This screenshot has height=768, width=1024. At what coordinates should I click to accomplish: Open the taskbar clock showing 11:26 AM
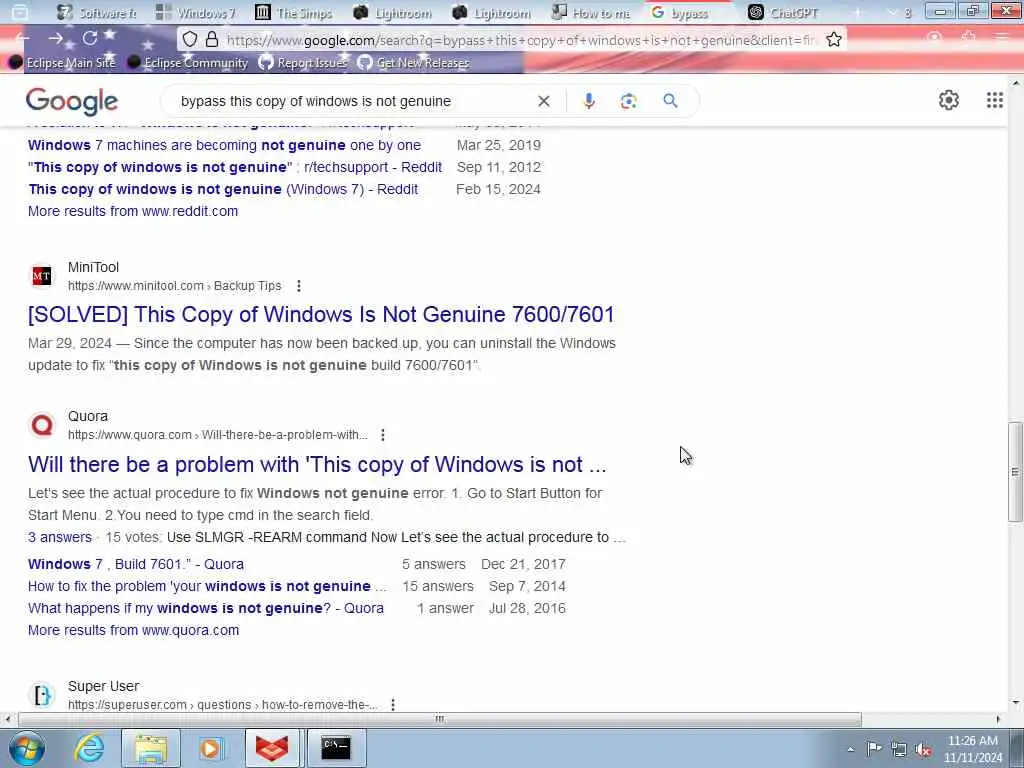973,749
